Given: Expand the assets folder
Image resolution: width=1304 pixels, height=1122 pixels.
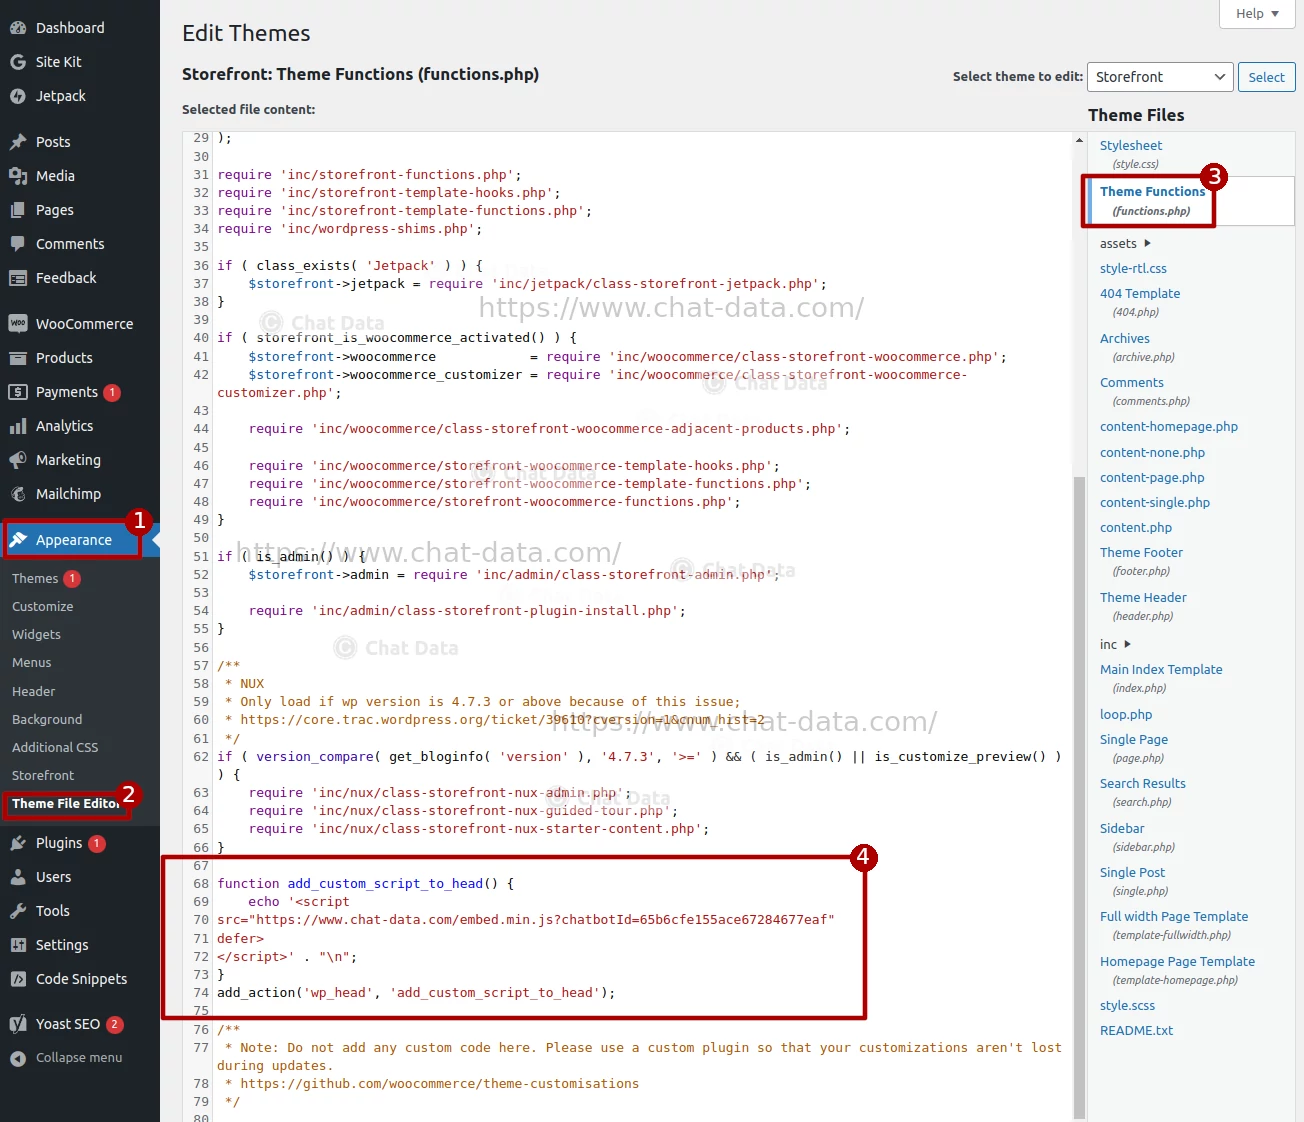Looking at the screenshot, I should pos(1125,244).
